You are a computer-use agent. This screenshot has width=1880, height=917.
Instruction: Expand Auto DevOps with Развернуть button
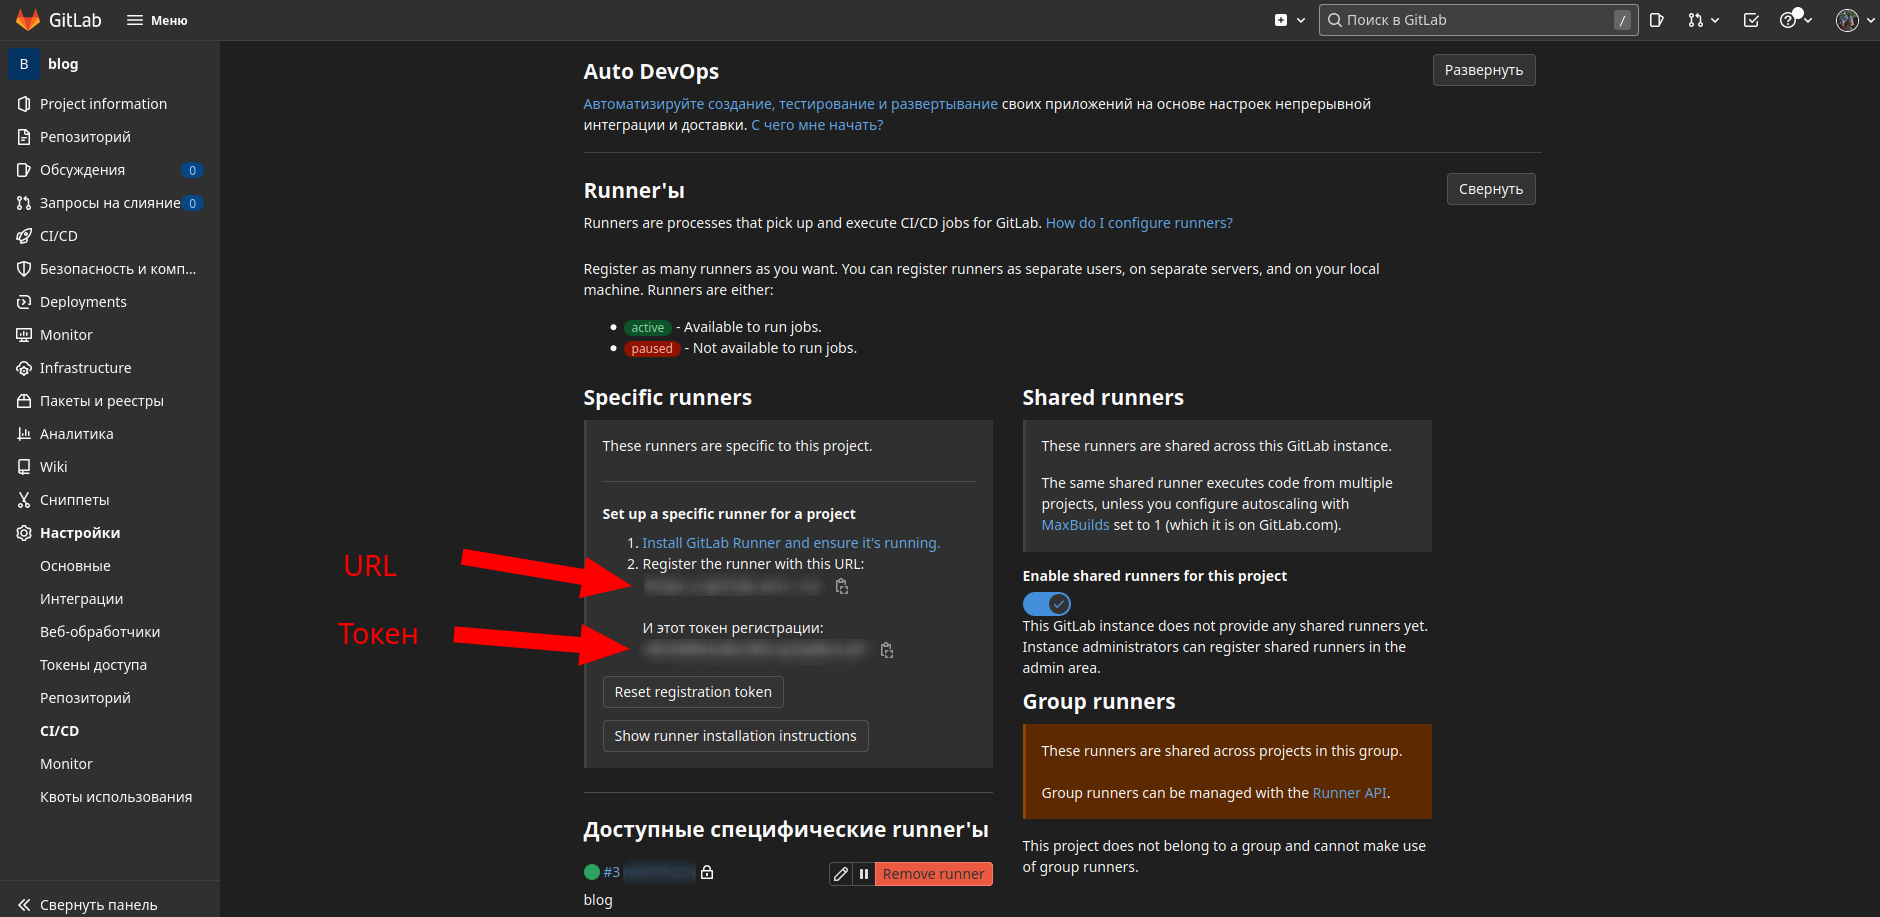(1484, 70)
